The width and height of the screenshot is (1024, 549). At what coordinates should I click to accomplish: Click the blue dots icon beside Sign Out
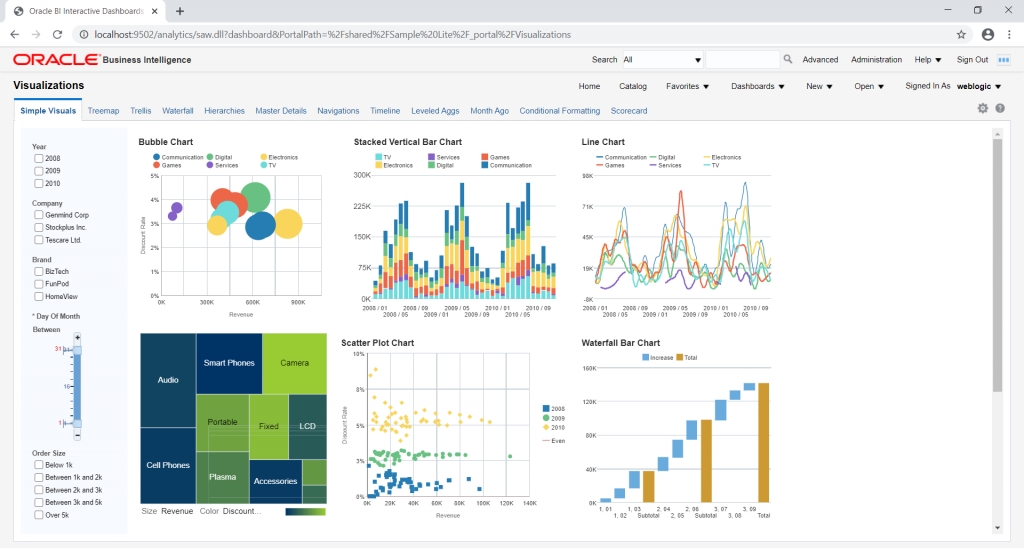pyautogui.click(x=1004, y=59)
